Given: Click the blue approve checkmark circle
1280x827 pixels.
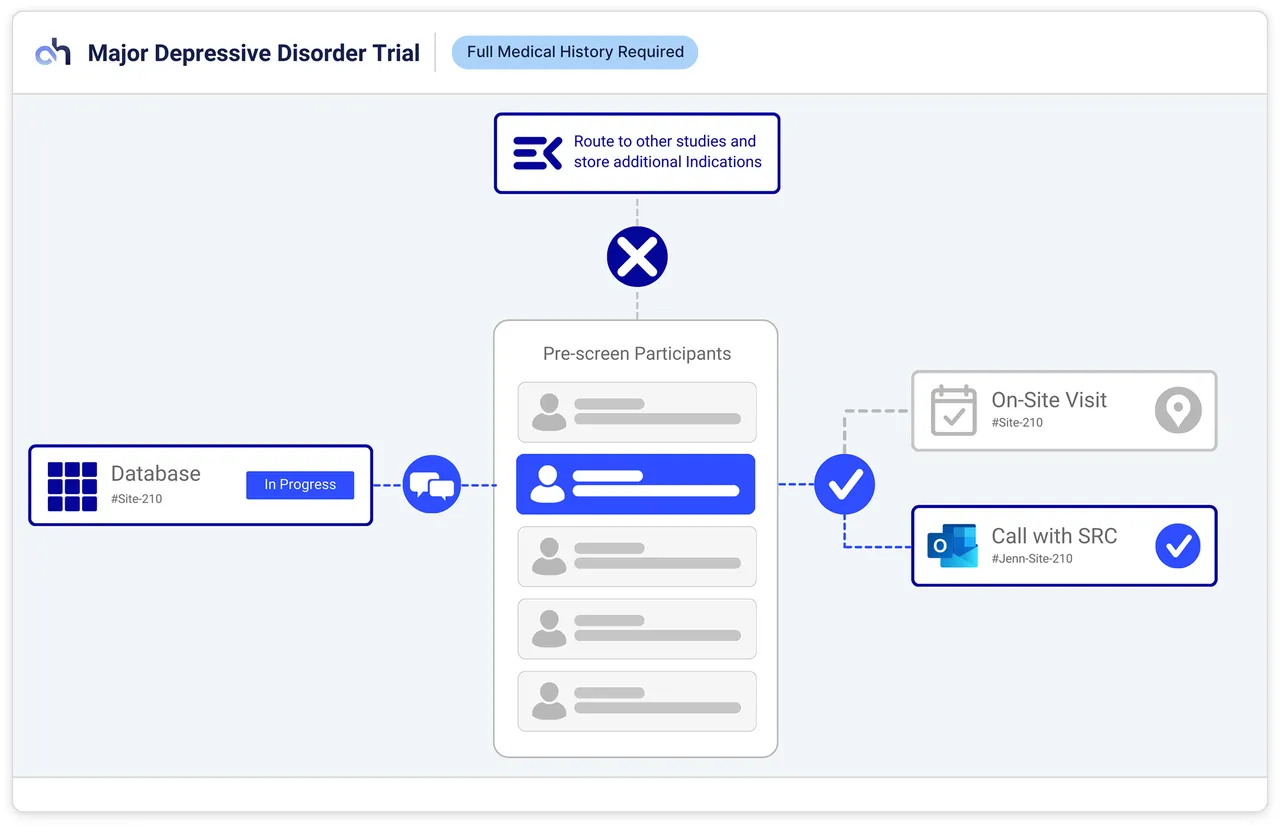Looking at the screenshot, I should click(x=845, y=485).
